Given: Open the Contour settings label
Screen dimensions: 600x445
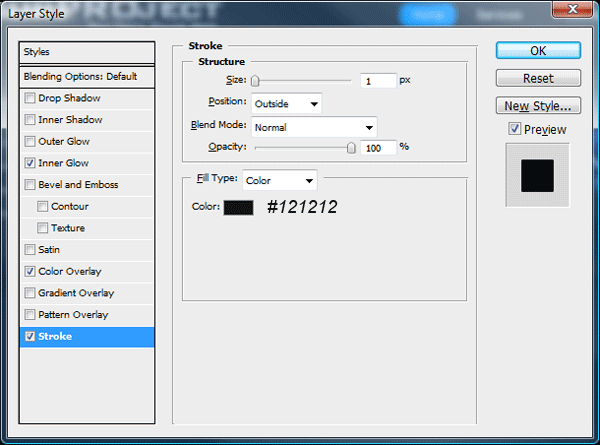Looking at the screenshot, I should click(70, 207).
